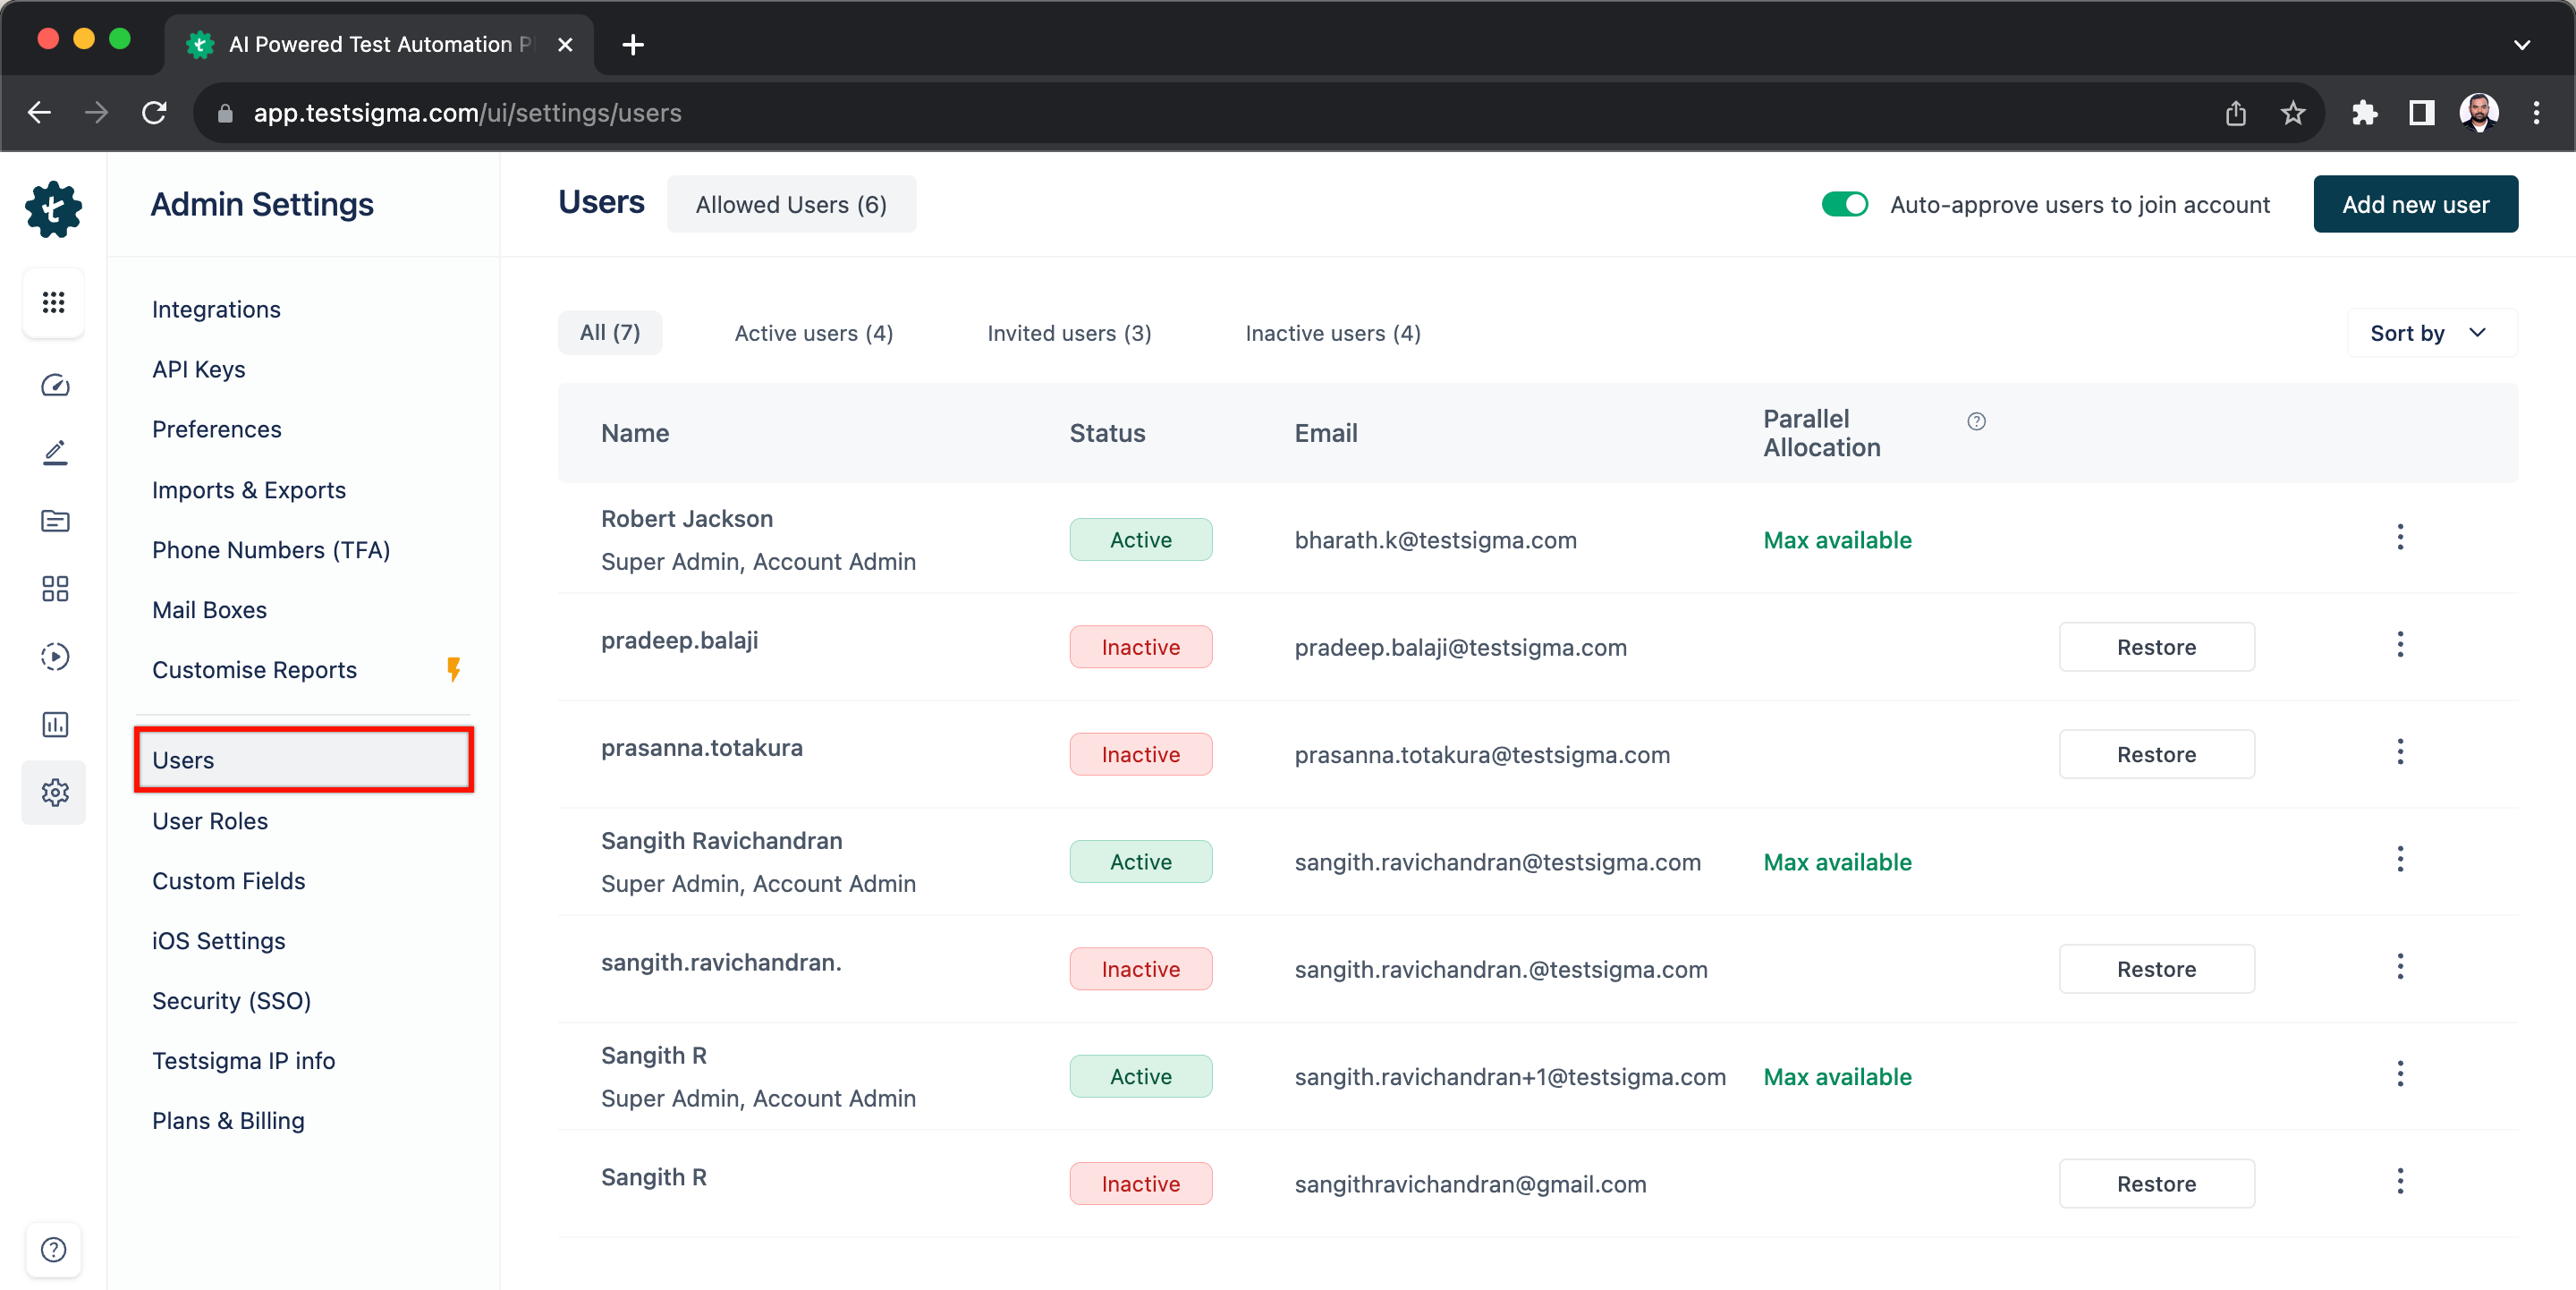This screenshot has height=1290, width=2576.
Task: Open Security (SSO) settings
Action: coord(231,1001)
